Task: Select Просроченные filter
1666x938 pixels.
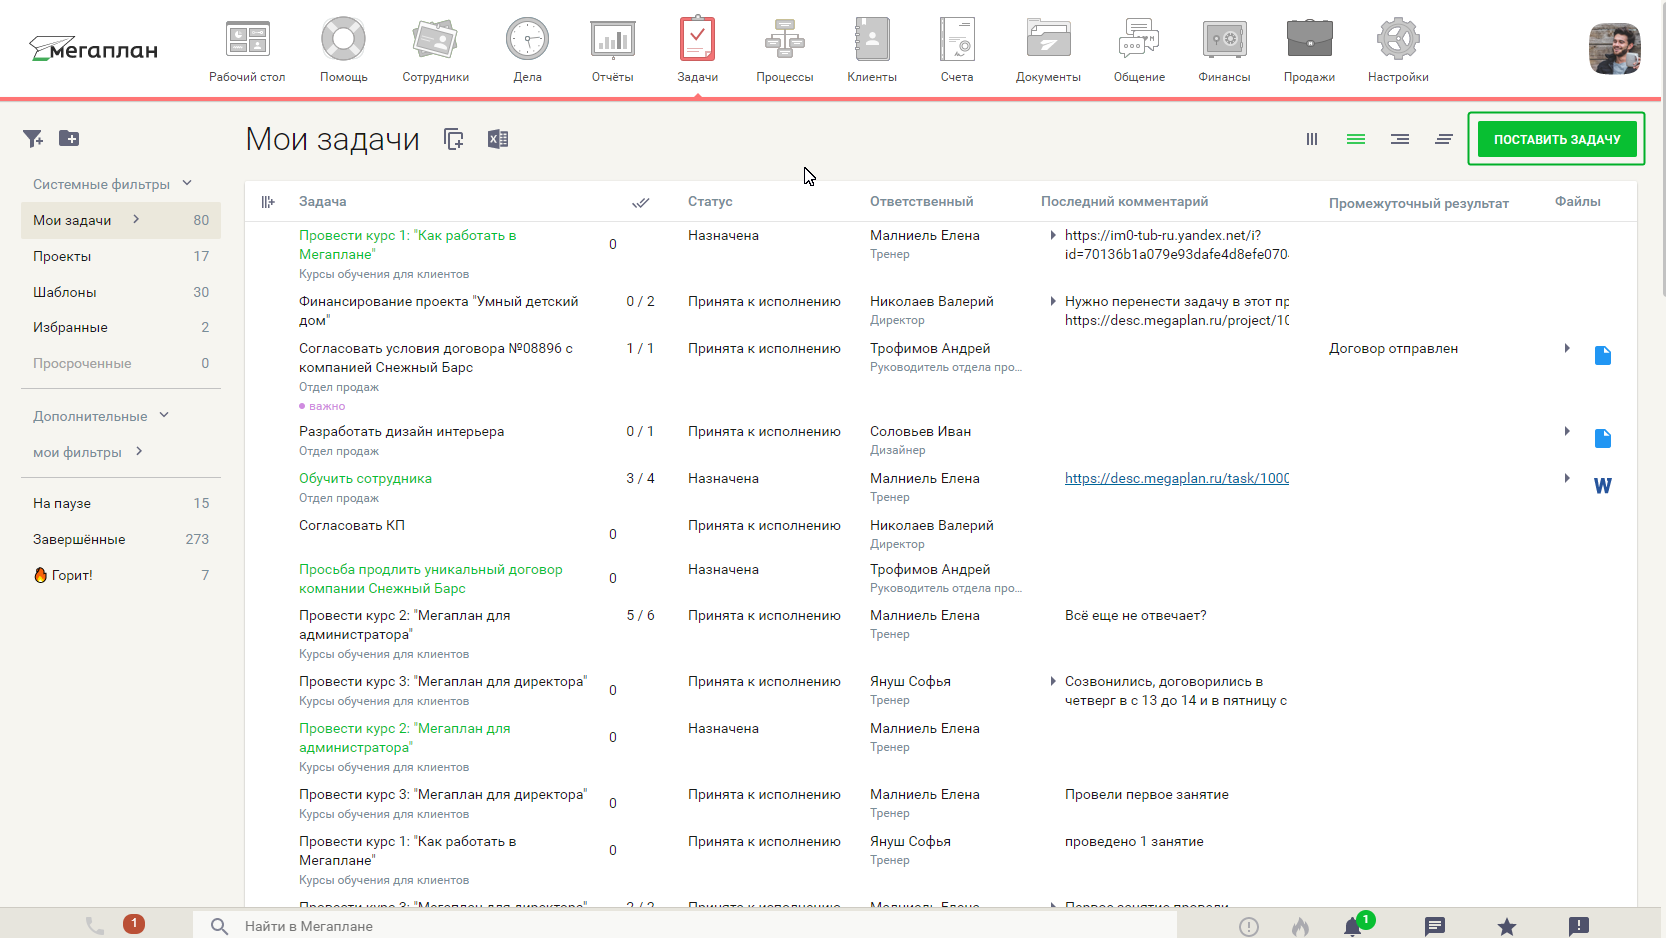Action: (121, 363)
